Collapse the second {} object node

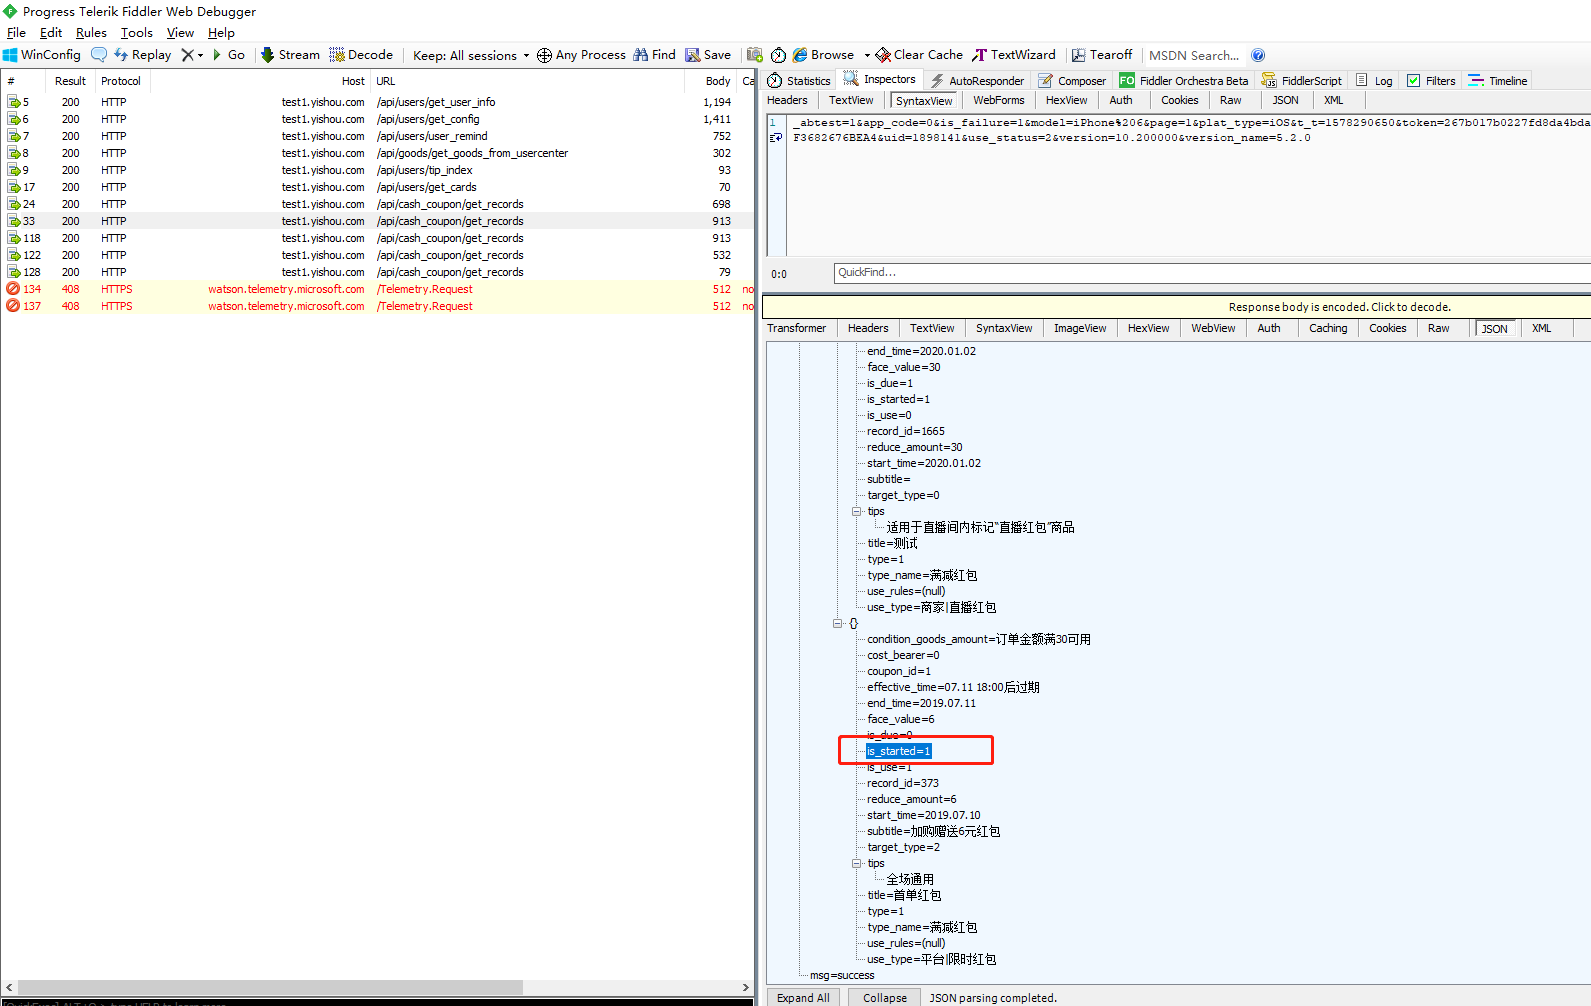click(837, 623)
